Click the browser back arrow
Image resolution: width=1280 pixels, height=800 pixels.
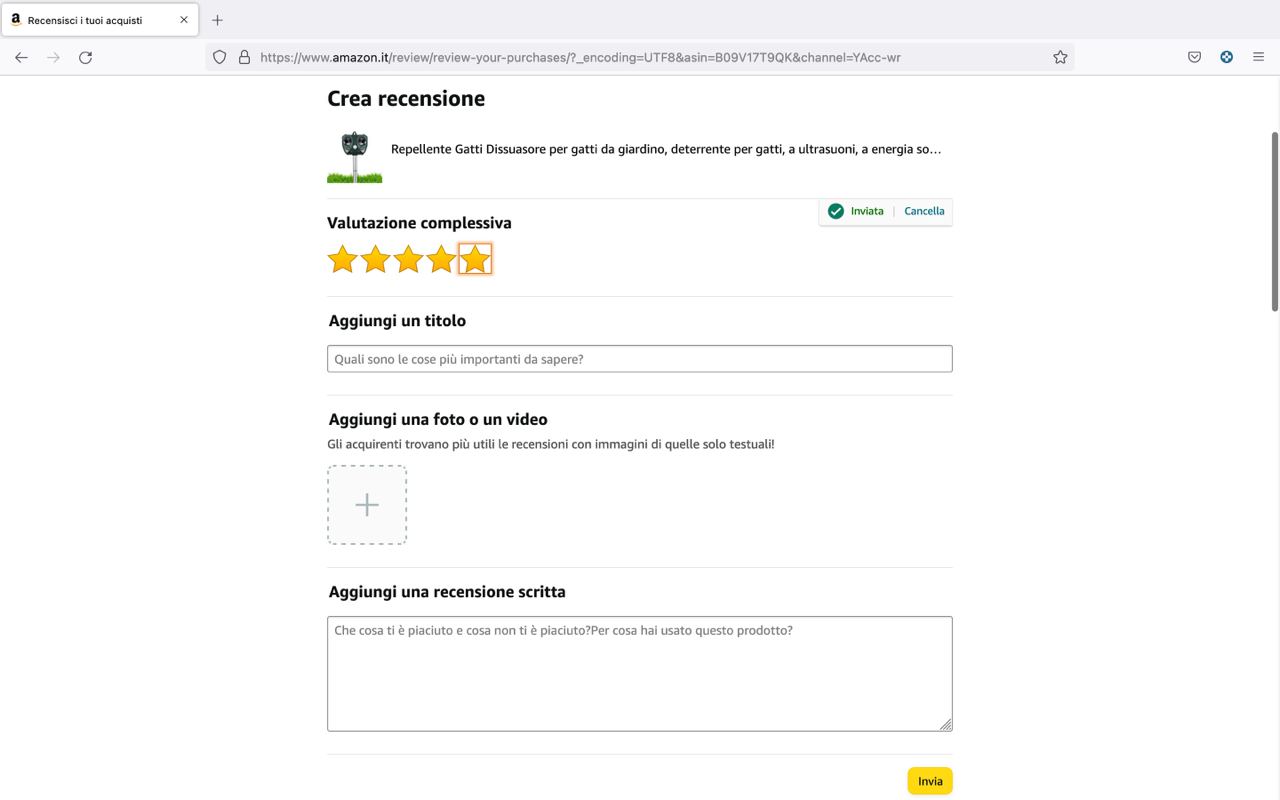point(21,57)
